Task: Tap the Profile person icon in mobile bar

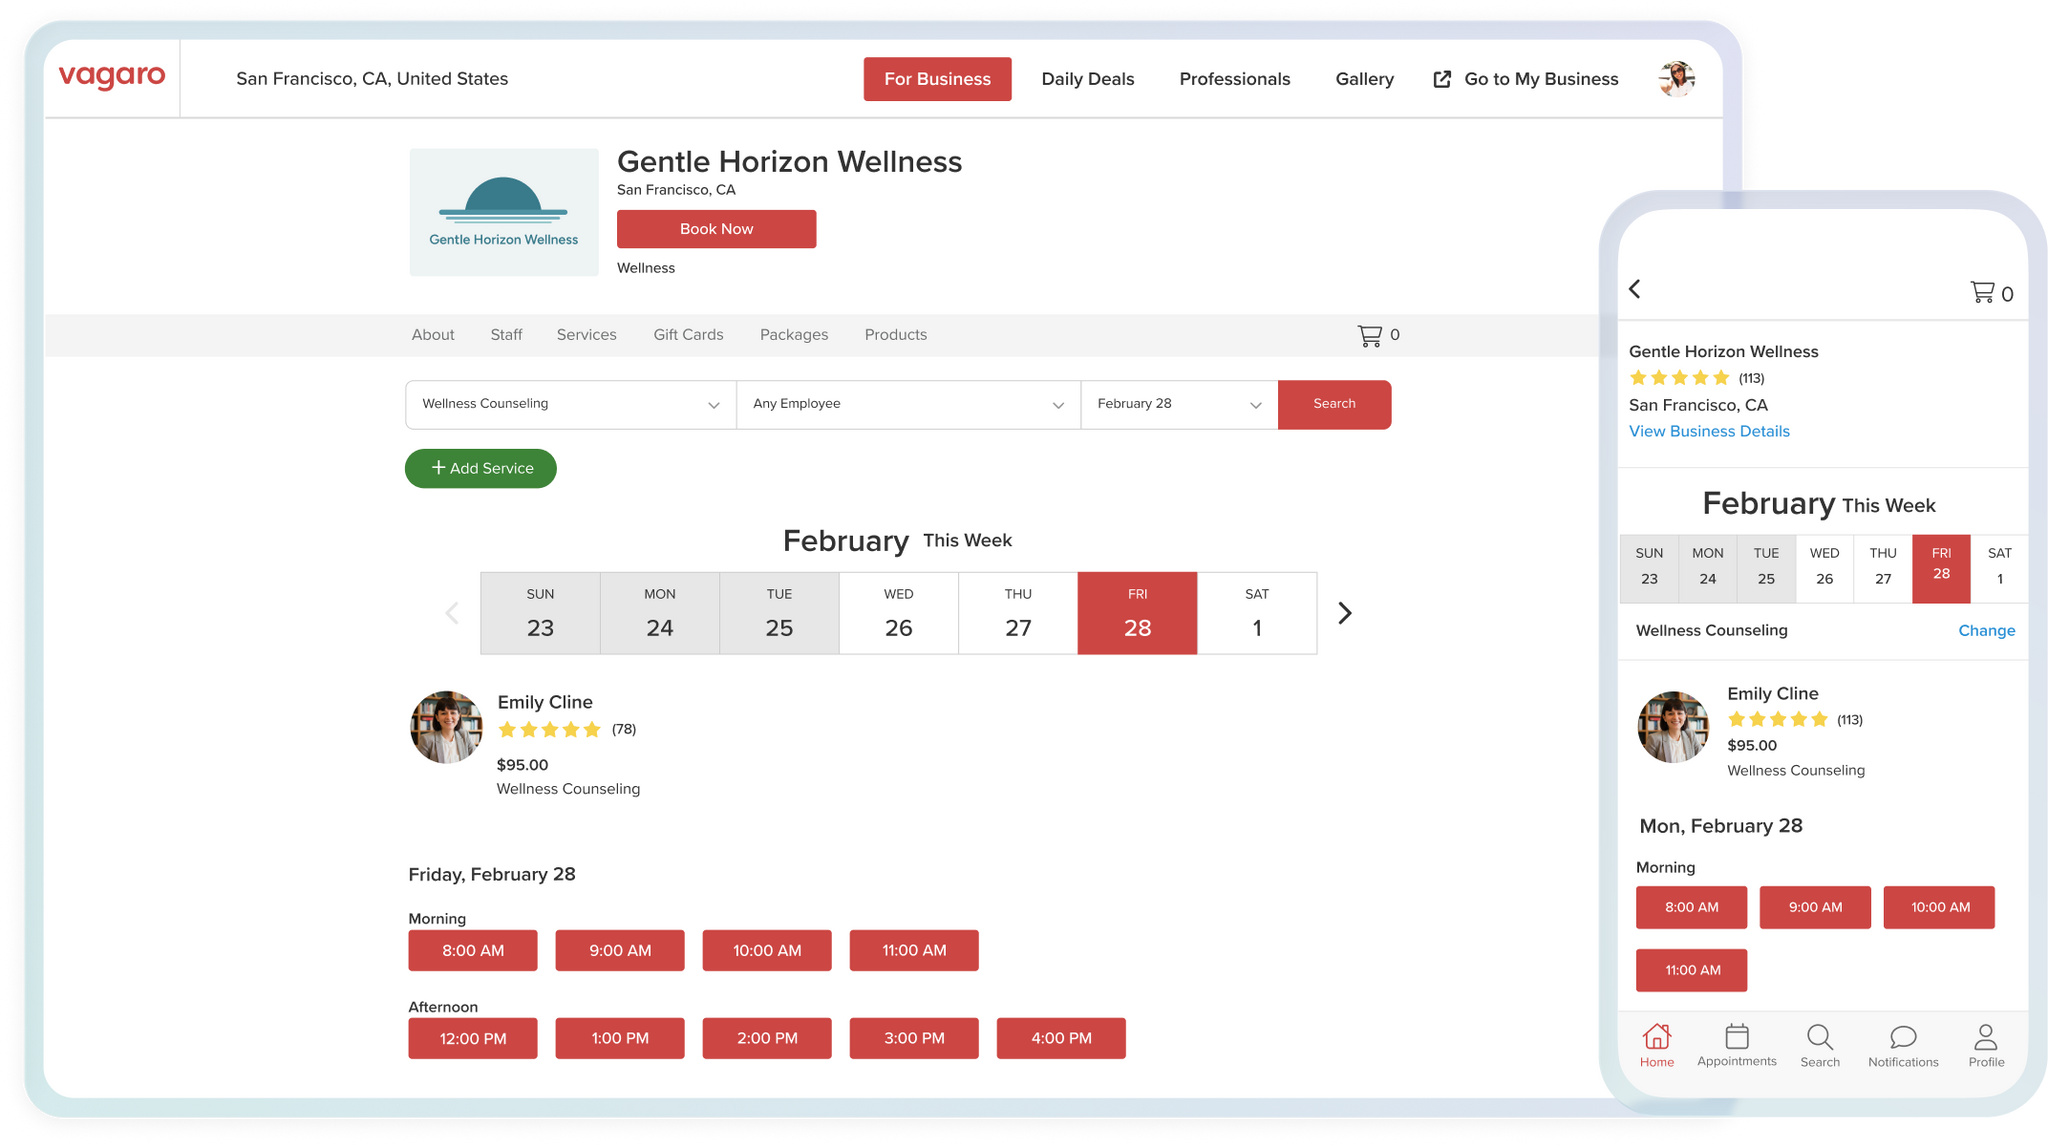Action: click(1986, 1036)
